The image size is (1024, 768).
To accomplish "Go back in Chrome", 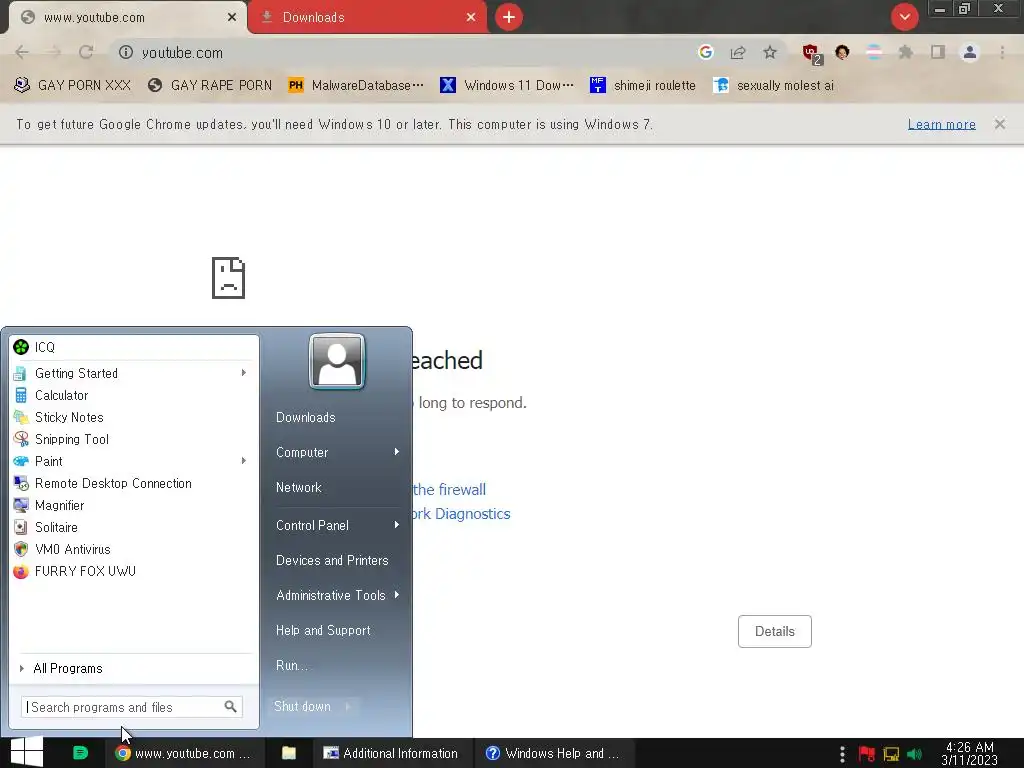I will tap(22, 52).
